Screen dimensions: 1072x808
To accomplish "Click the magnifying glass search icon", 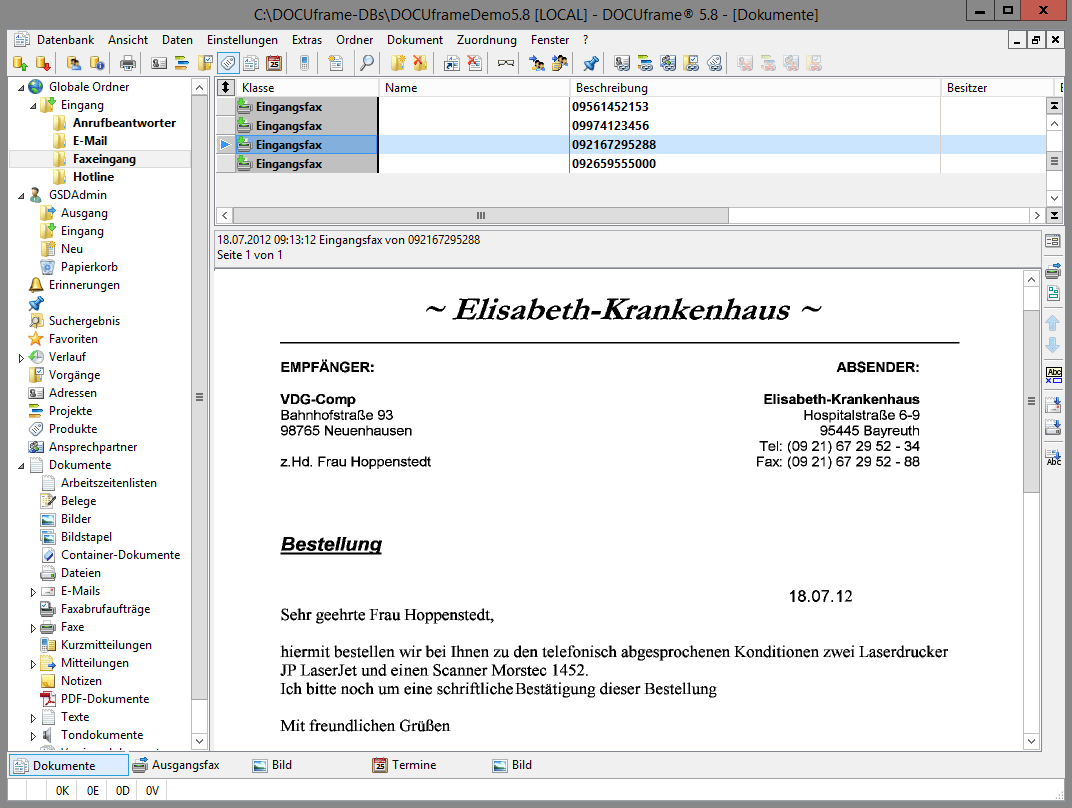I will pyautogui.click(x=367, y=63).
